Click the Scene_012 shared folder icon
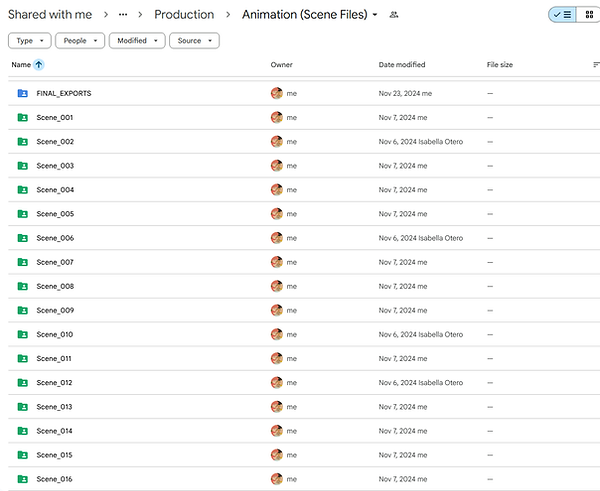This screenshot has width=600, height=491. click(23, 382)
